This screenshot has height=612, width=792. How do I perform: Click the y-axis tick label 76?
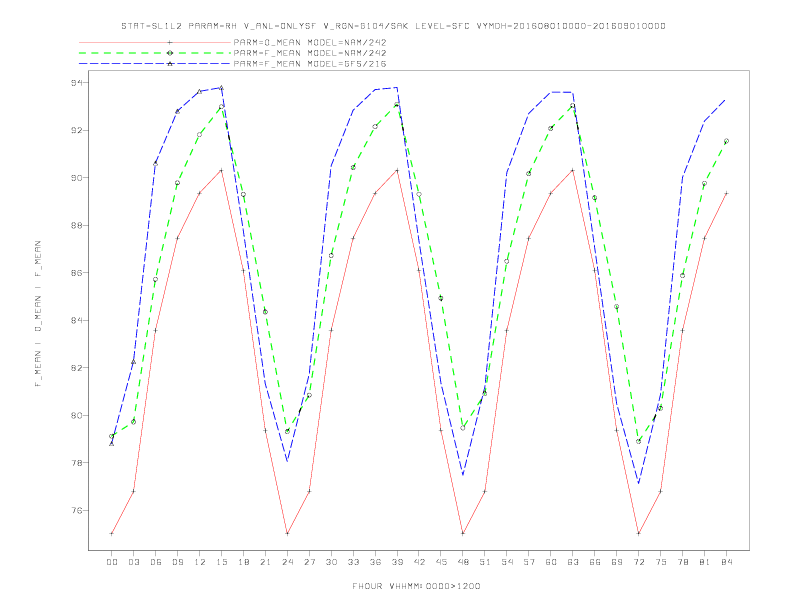pos(76,511)
